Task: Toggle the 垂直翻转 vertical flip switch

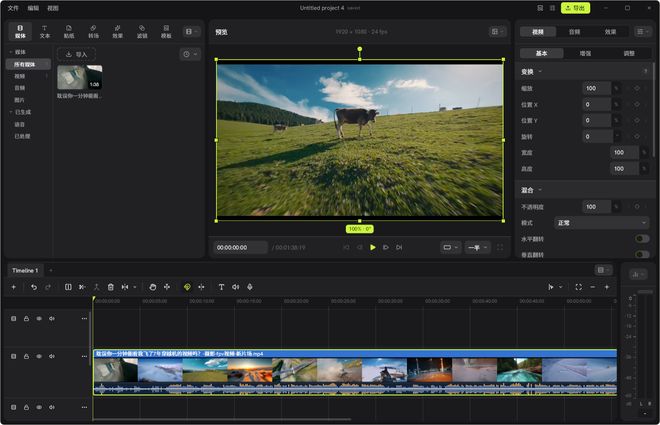Action: [642, 254]
